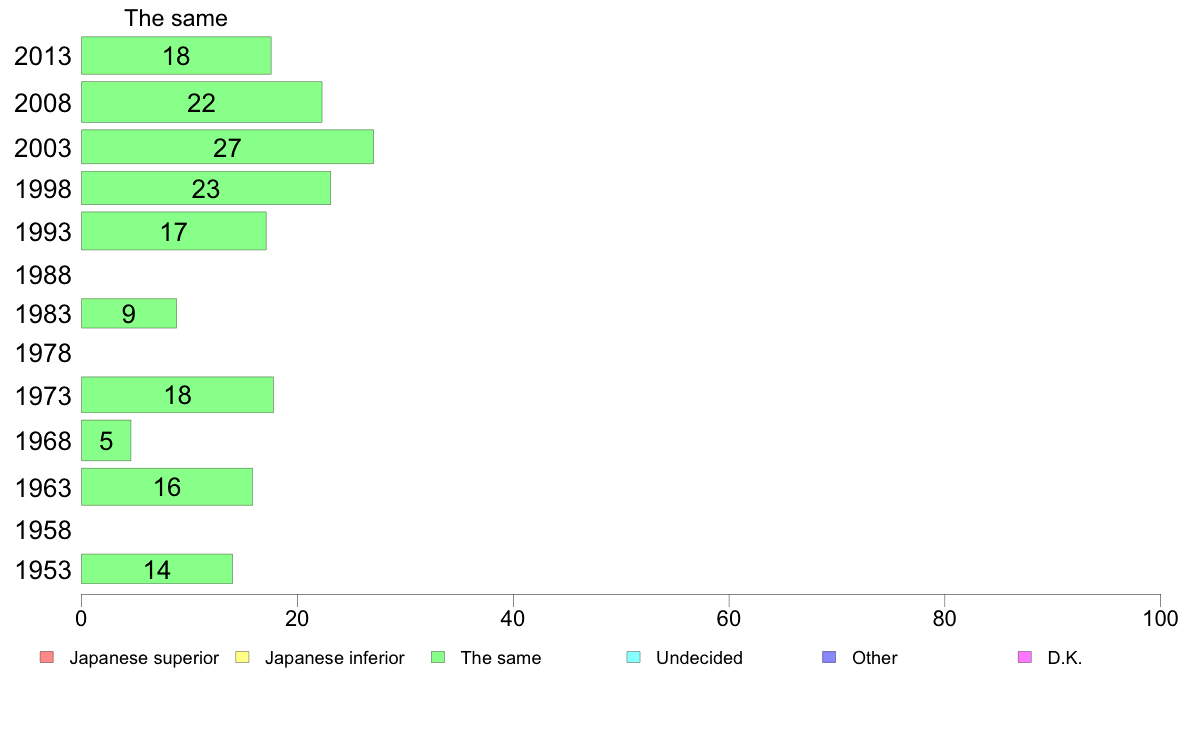1188x736 pixels.
Task: Select the 1983 bar showing 9
Action: [129, 313]
